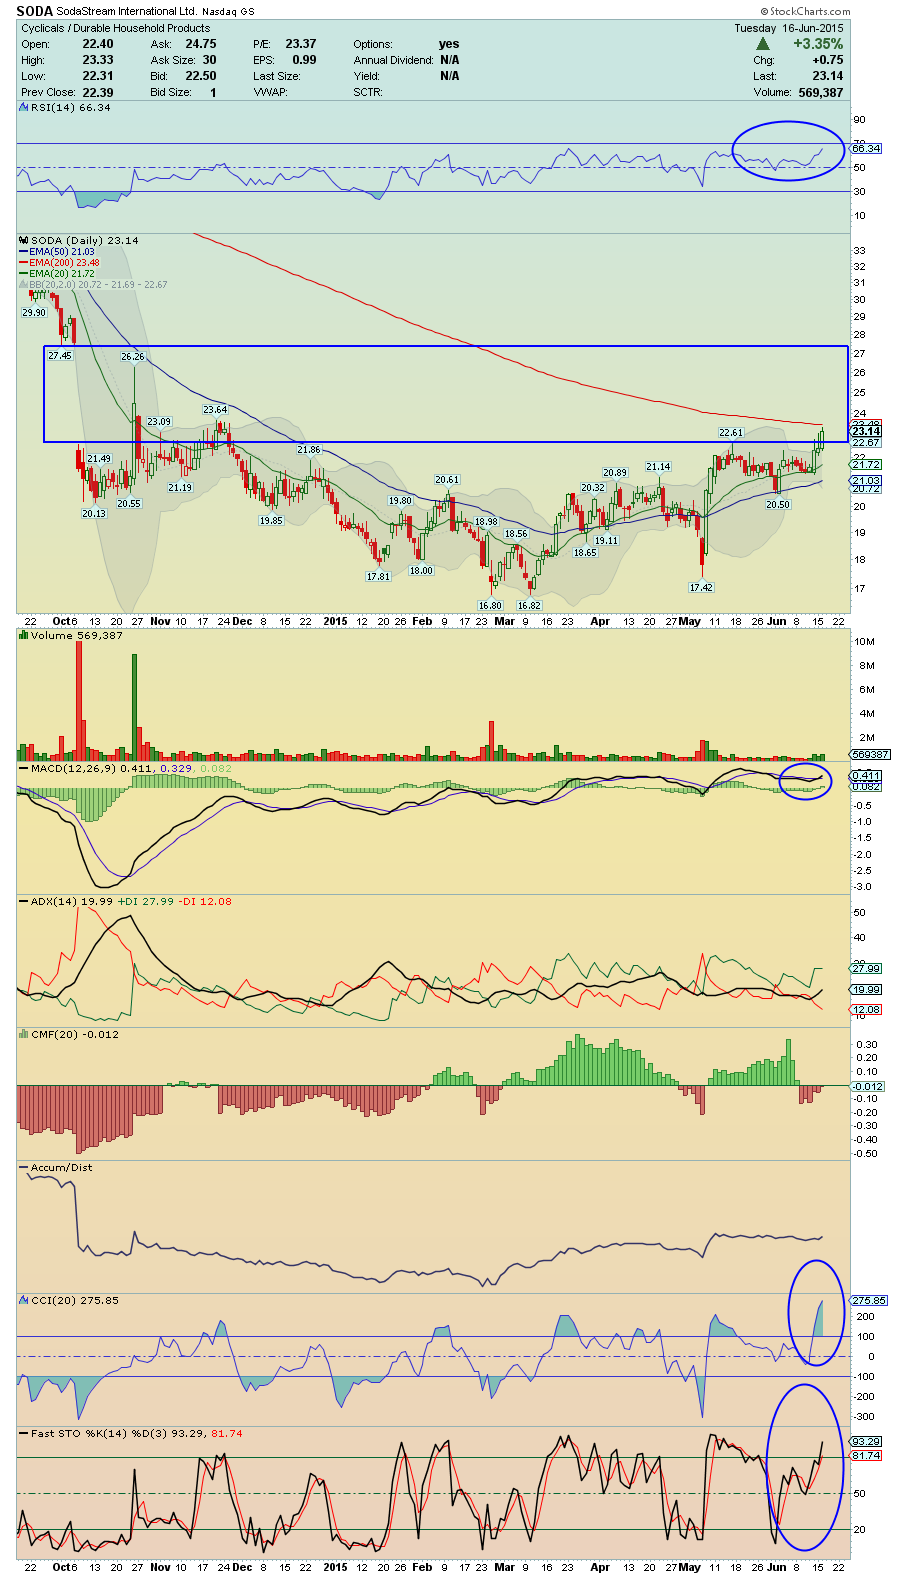Click the Fast STO legend dash marker
This screenshot has width=900, height=1577.
click(x=24, y=1433)
